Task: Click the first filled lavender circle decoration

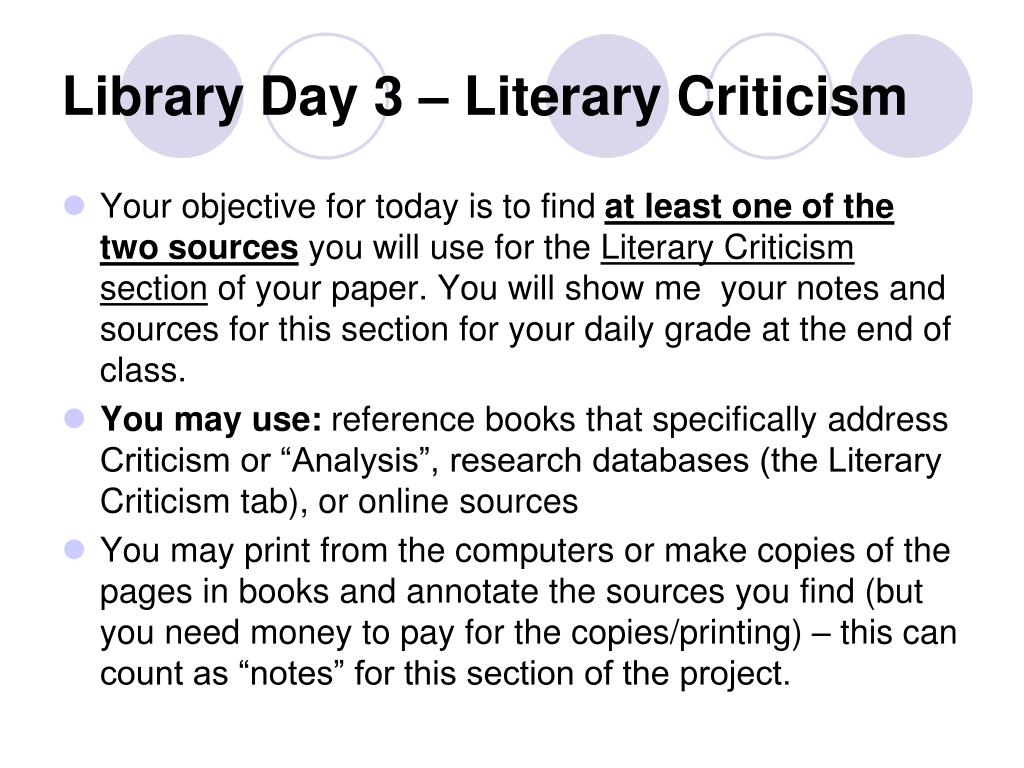Action: pos(183,96)
